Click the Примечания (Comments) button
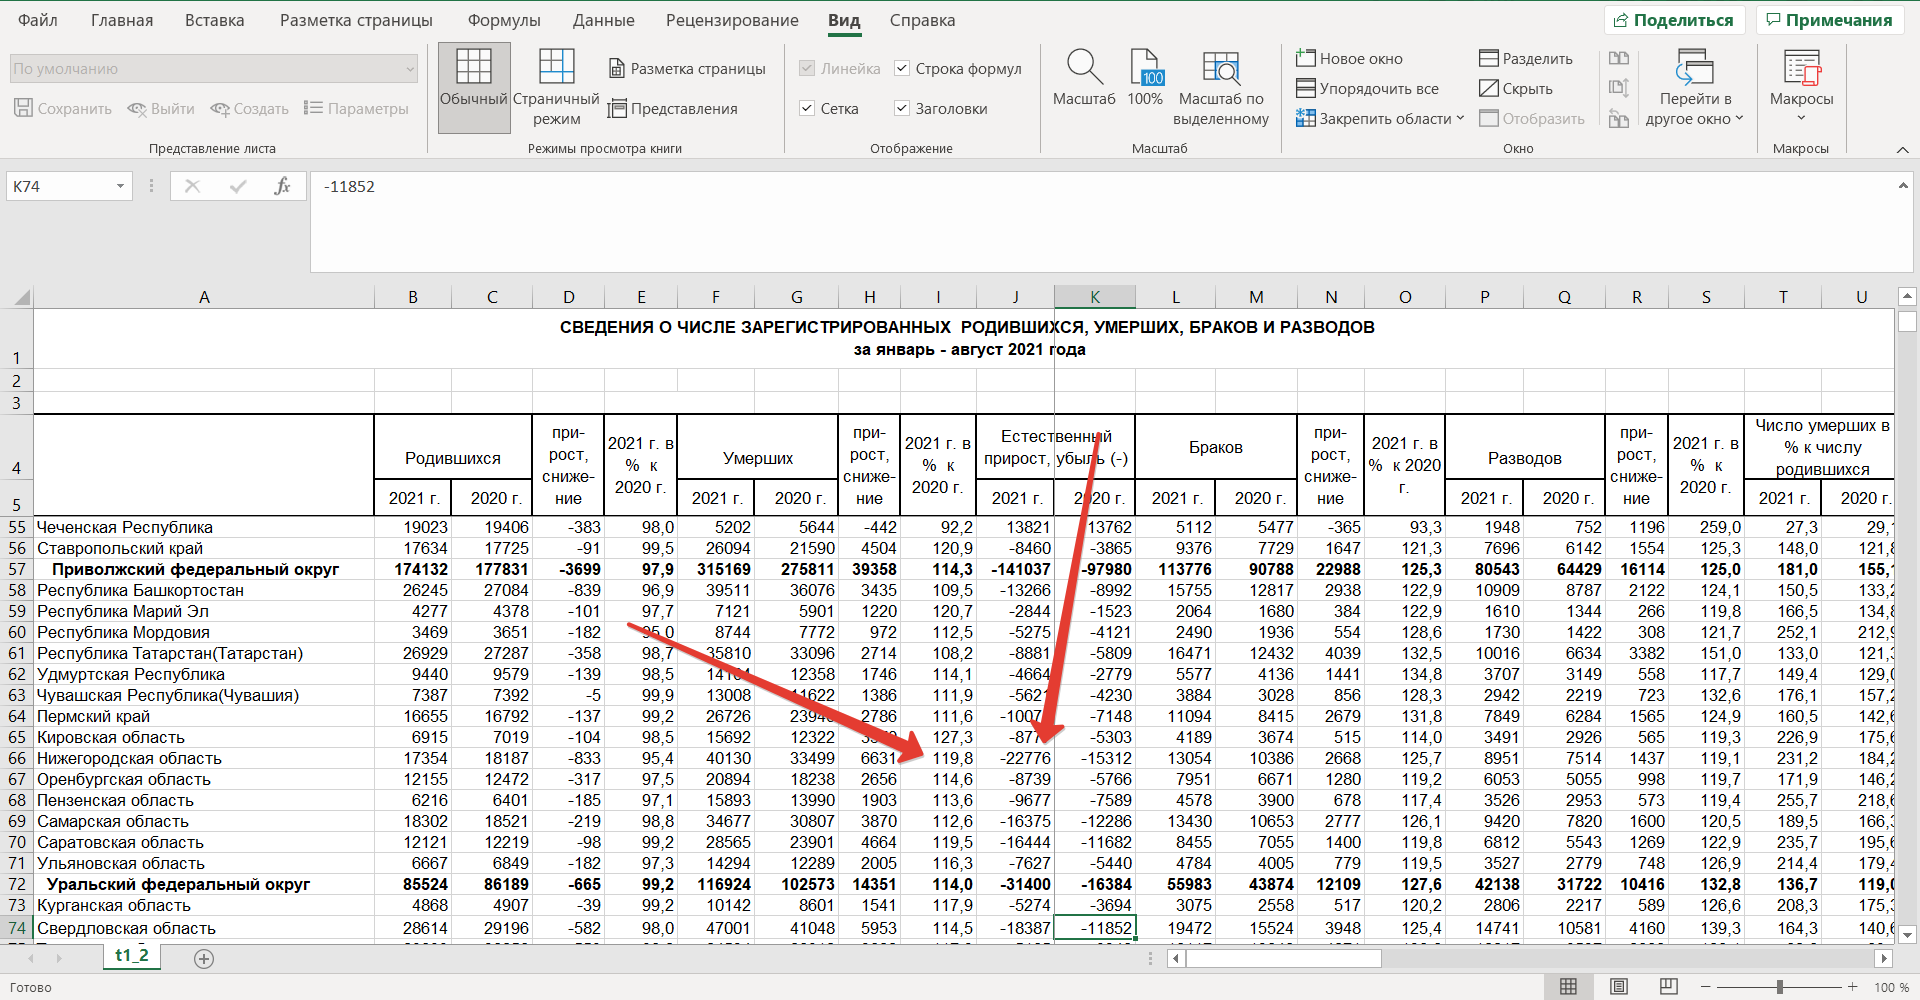 coord(1829,20)
